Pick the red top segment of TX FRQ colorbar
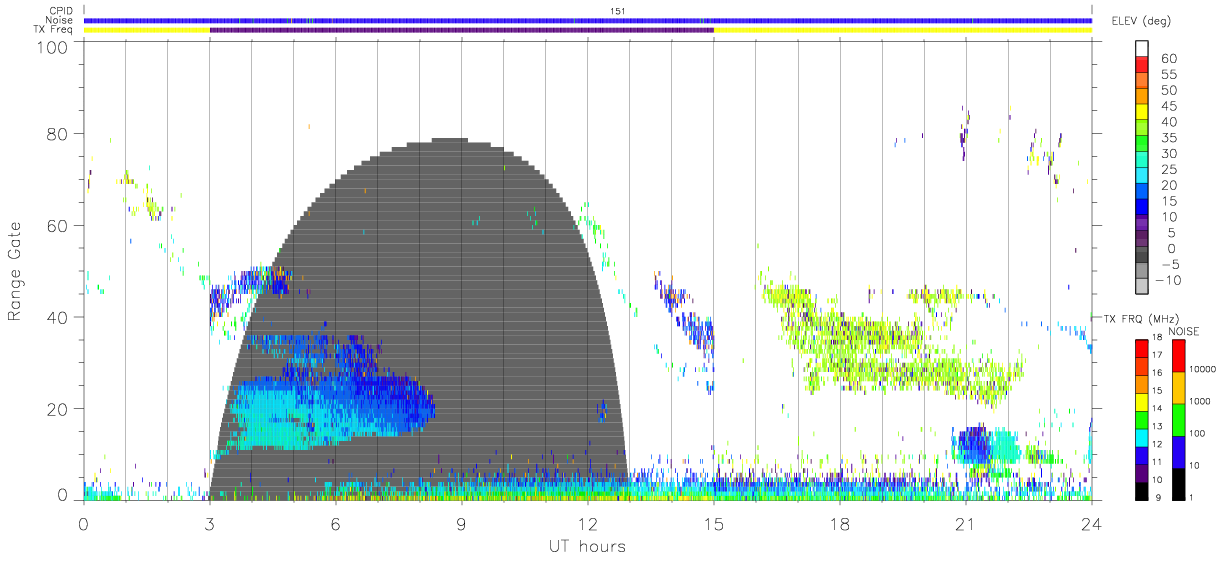This screenshot has width=1228, height=567. [1142, 348]
